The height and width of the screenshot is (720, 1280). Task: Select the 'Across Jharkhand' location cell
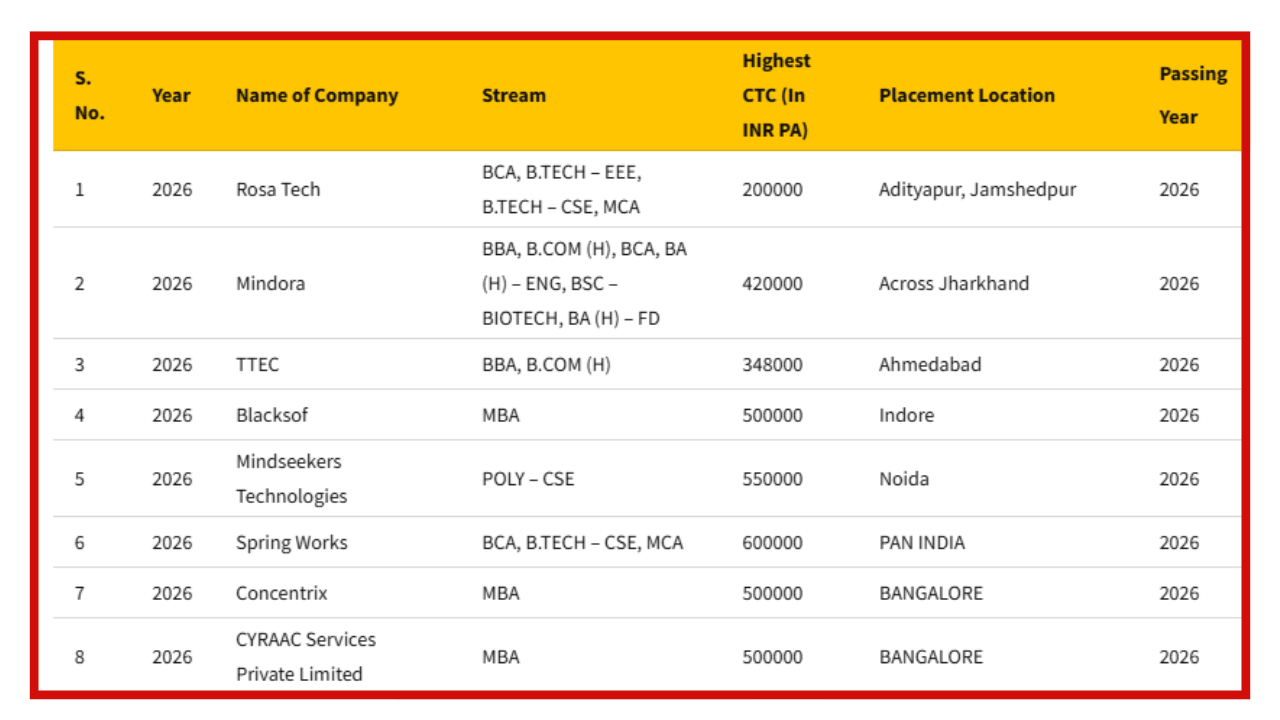[x=953, y=284]
